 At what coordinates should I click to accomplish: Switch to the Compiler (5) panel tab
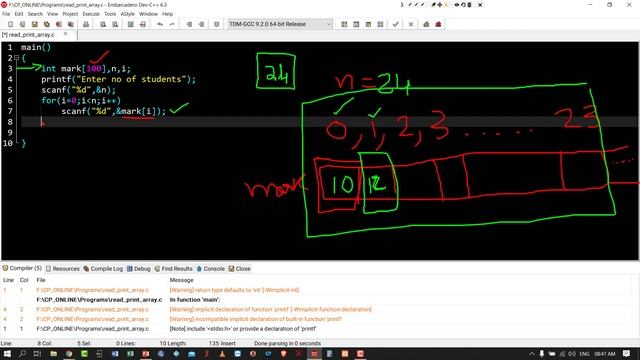pos(22,268)
